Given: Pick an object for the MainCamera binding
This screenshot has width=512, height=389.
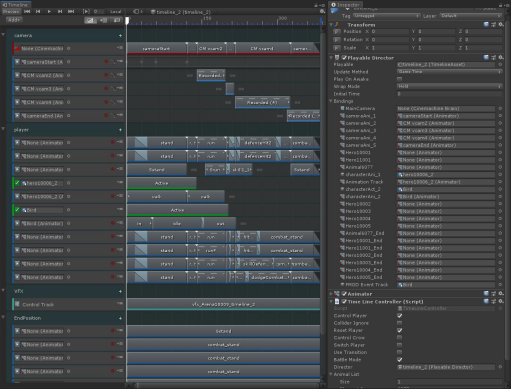Looking at the screenshot, I should tap(500, 109).
